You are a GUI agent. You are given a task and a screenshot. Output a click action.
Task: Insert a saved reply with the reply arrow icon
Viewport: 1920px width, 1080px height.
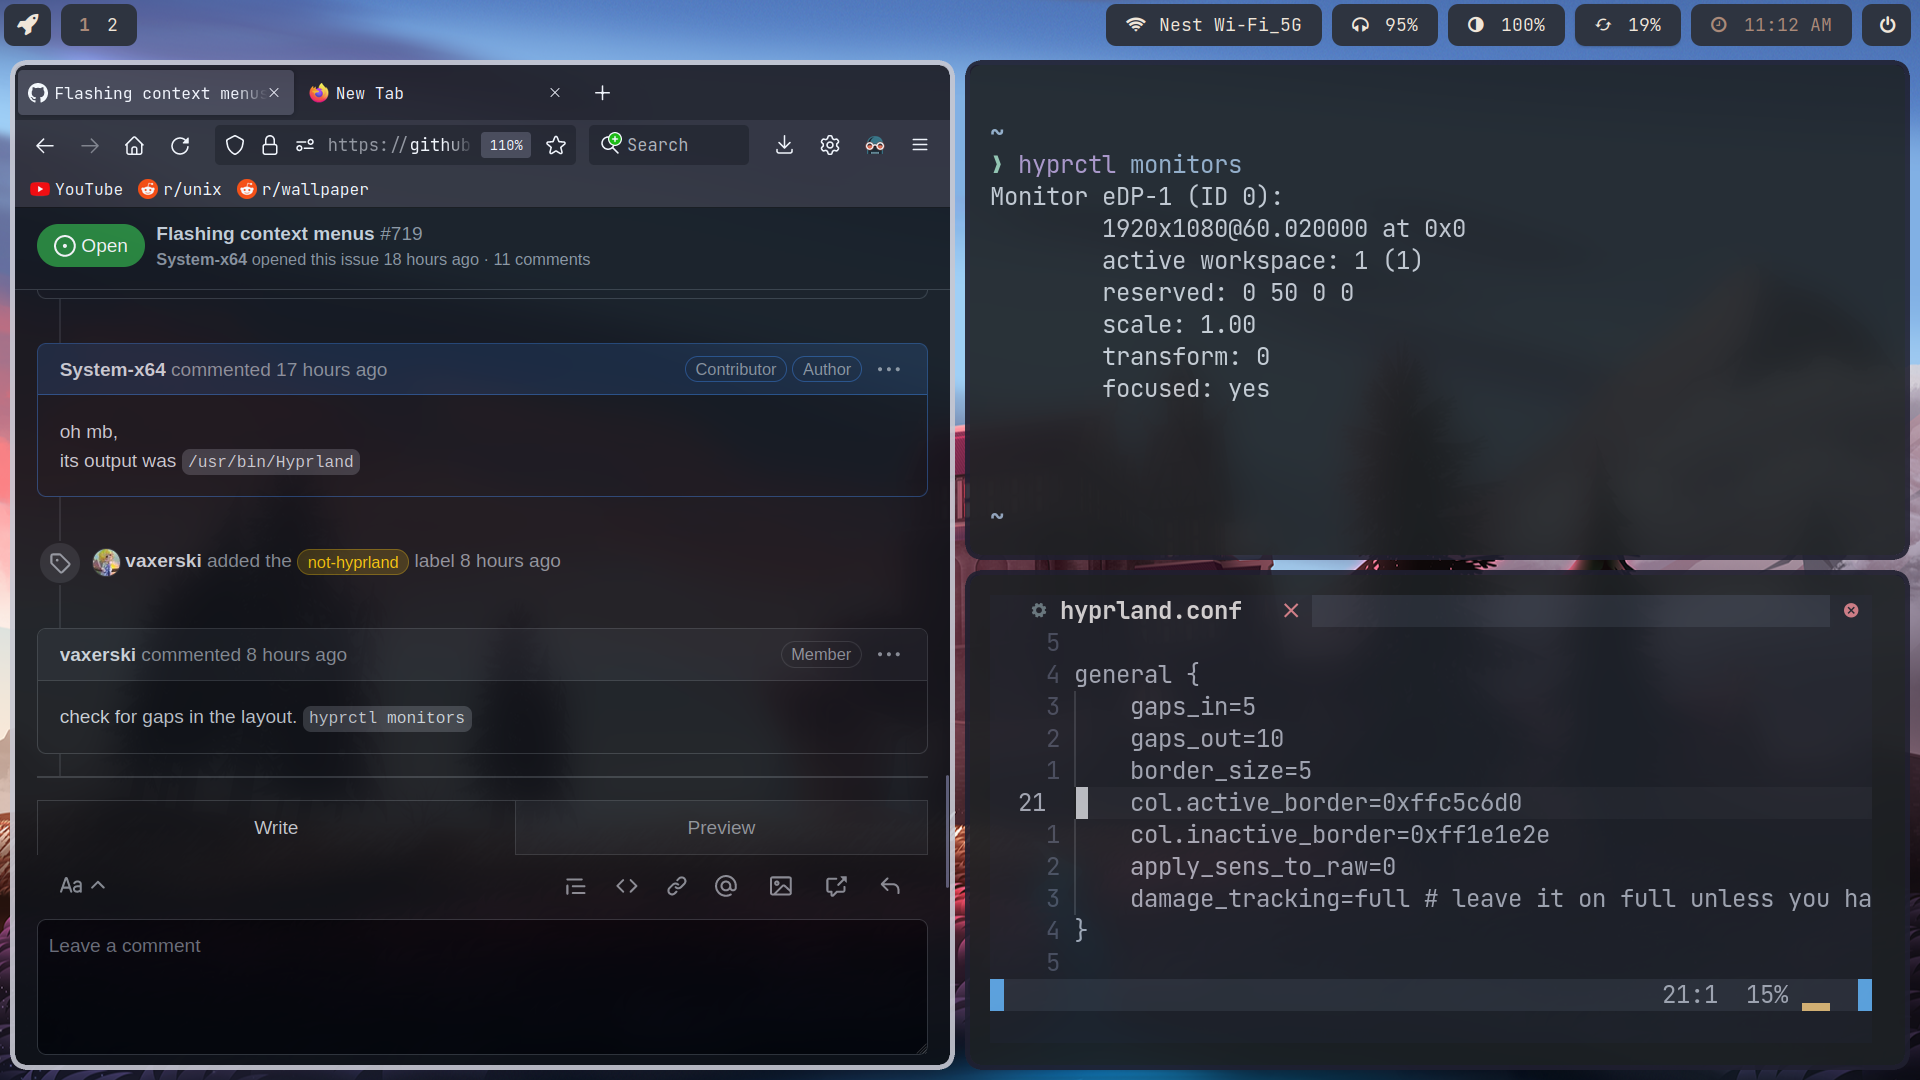[890, 886]
